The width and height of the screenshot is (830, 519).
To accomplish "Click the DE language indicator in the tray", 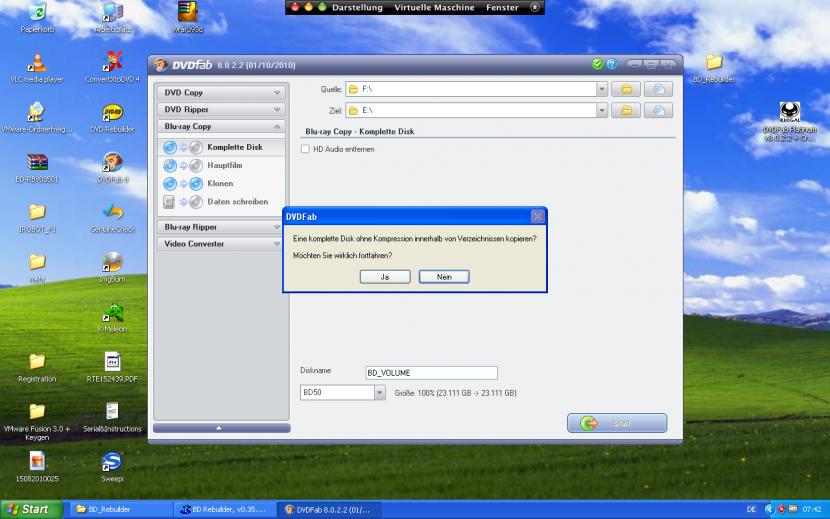I will 751,509.
